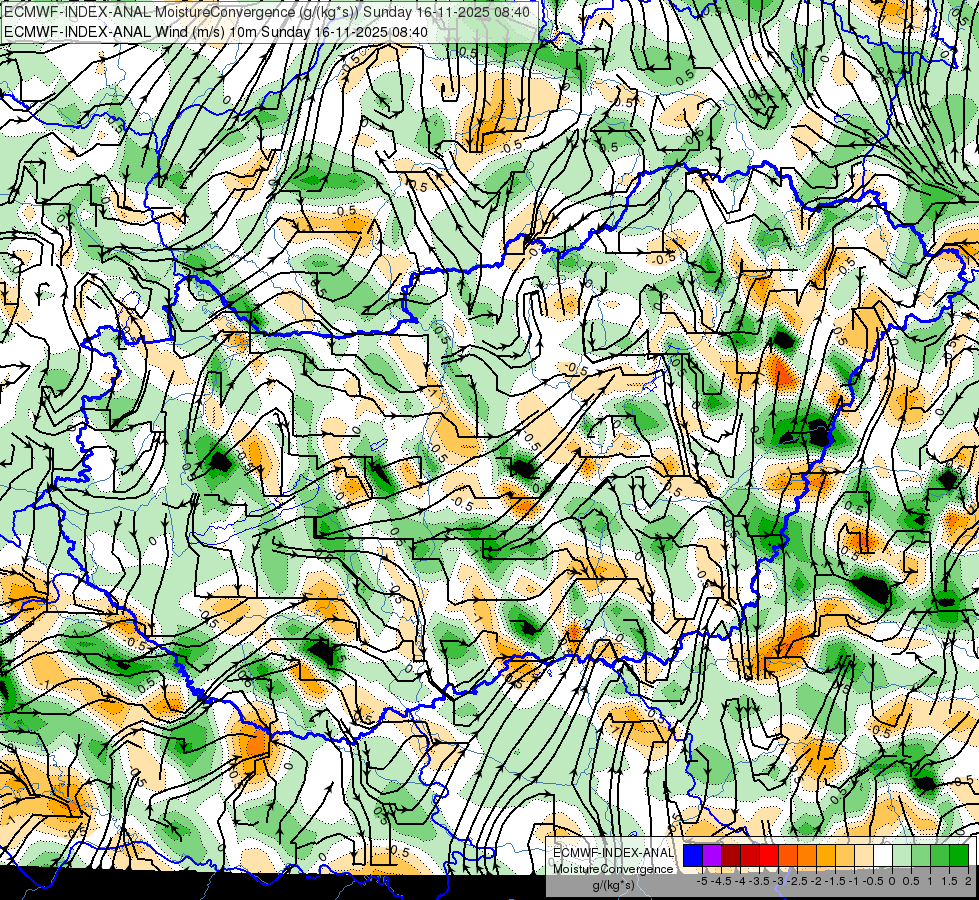Click the Wind (m/s) 10m title line
The height and width of the screenshot is (900, 979).
coord(216,32)
